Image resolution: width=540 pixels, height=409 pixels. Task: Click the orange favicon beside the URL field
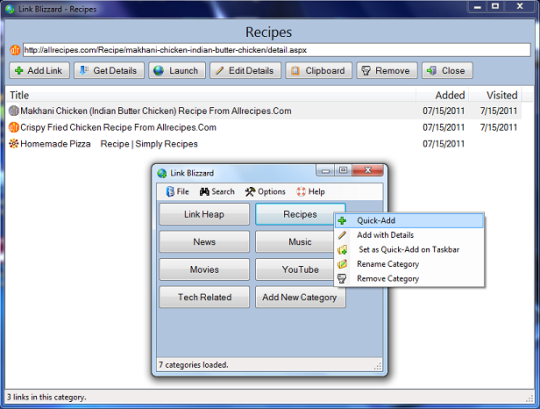[15, 50]
